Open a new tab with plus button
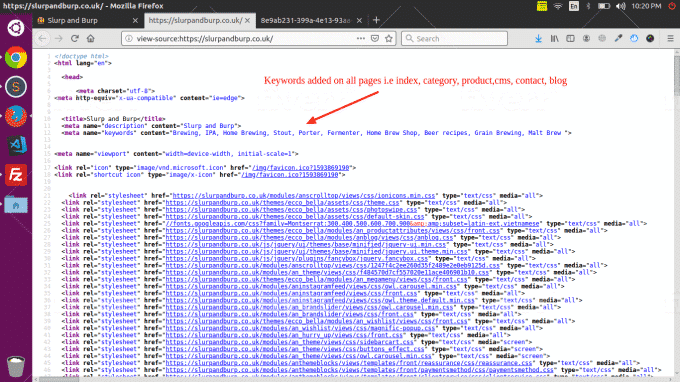The height and width of the screenshot is (382, 680). [376, 20]
